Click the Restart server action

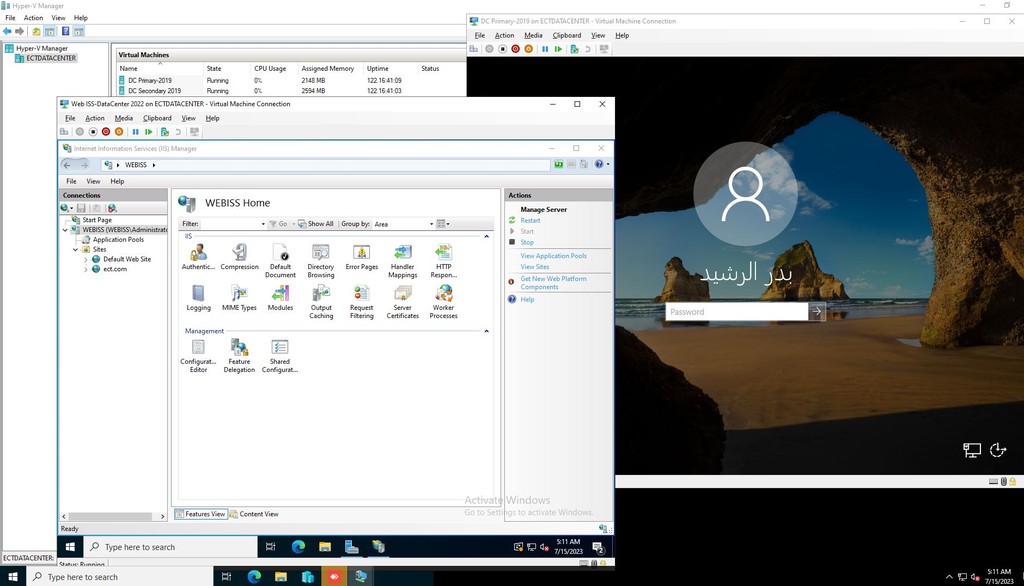tap(530, 220)
